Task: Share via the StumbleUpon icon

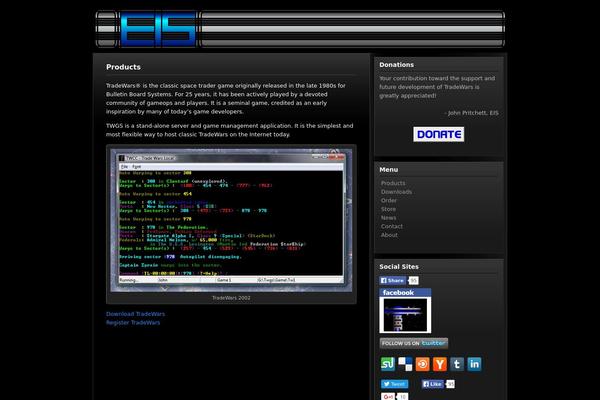Action: pyautogui.click(x=387, y=364)
